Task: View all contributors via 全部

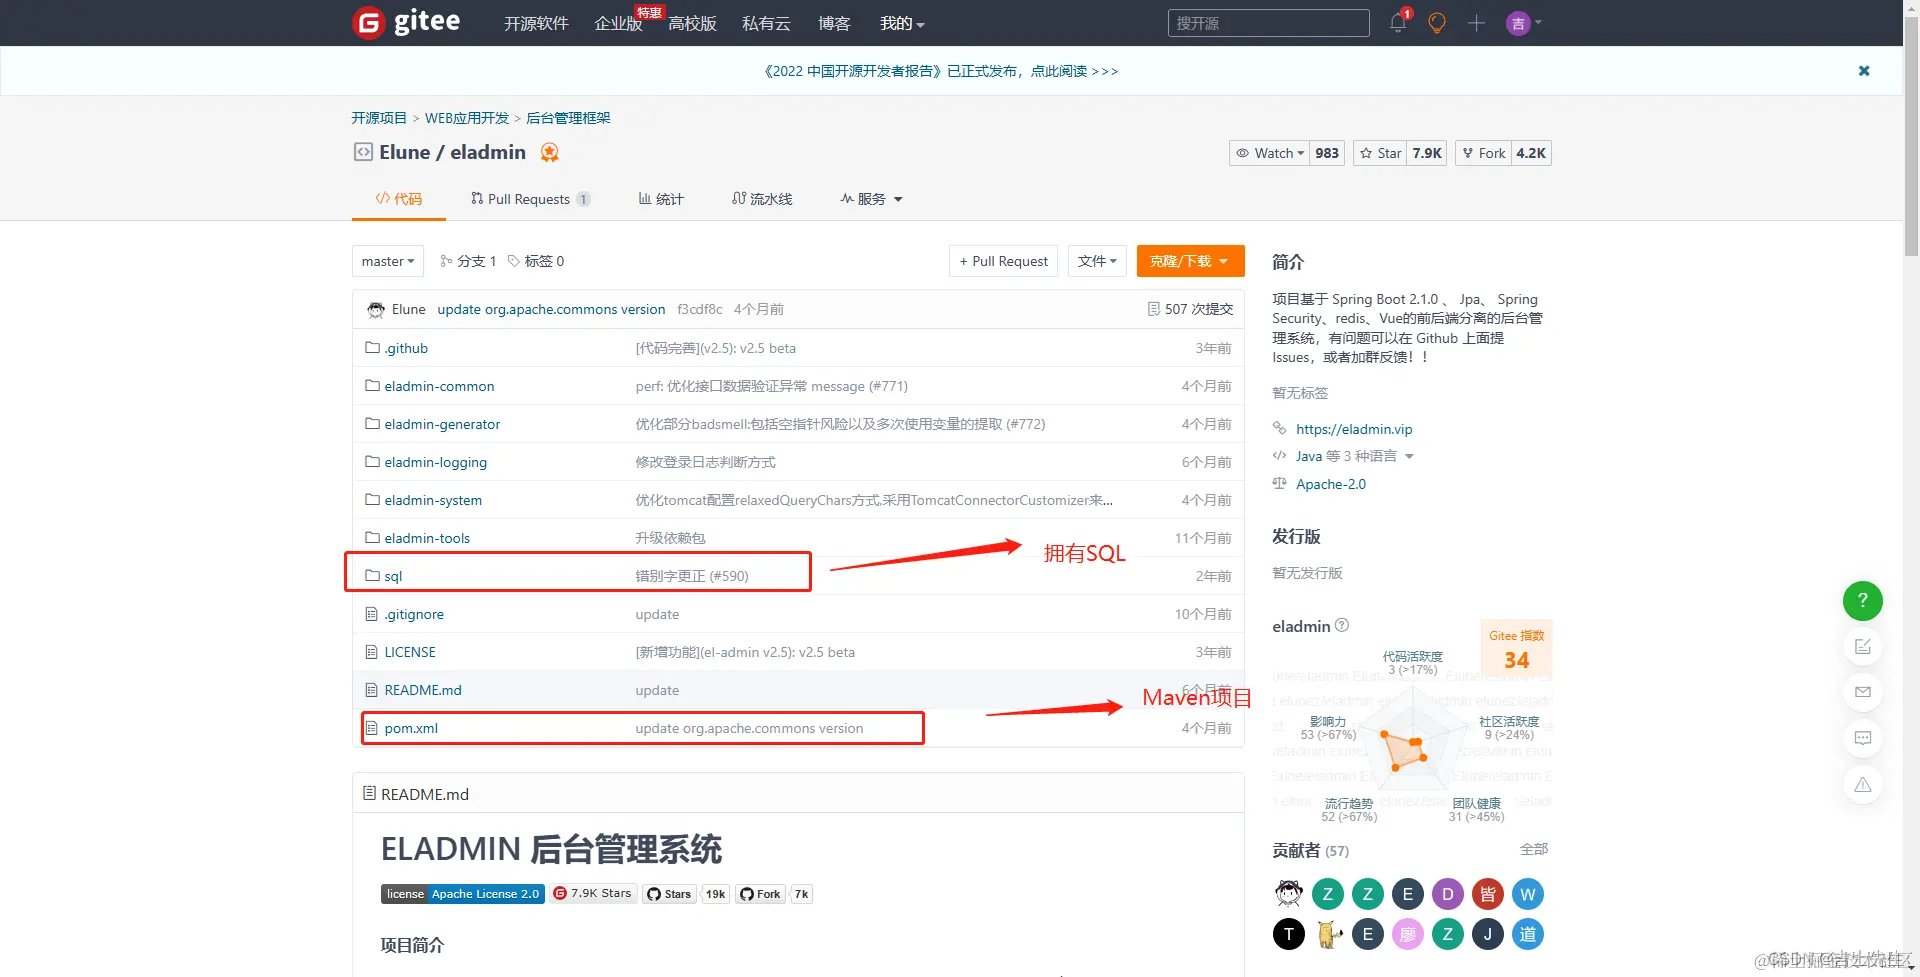Action: (1534, 849)
